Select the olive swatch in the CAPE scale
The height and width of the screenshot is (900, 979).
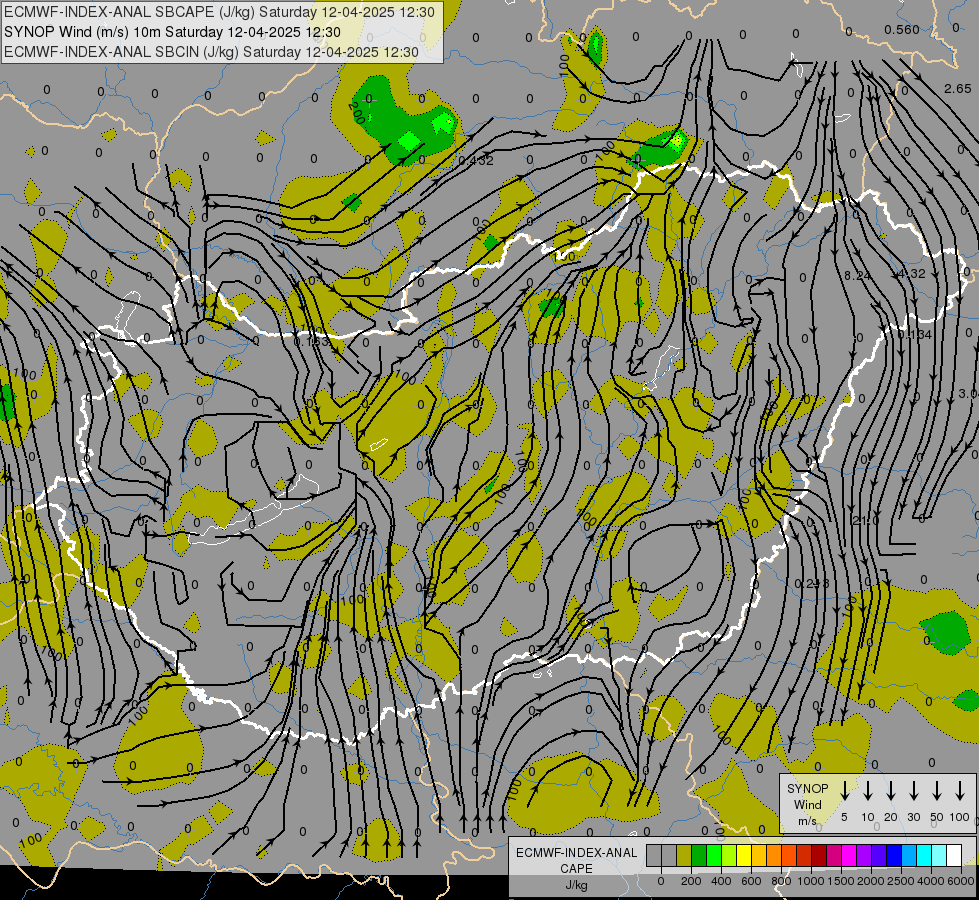tap(684, 856)
